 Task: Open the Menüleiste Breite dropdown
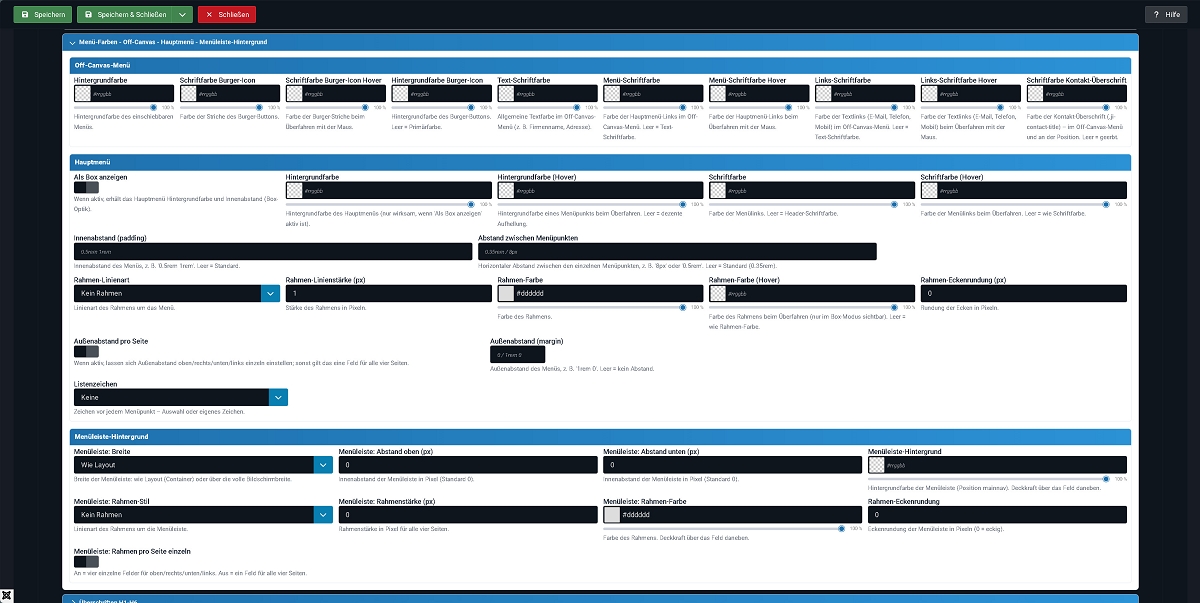point(203,465)
